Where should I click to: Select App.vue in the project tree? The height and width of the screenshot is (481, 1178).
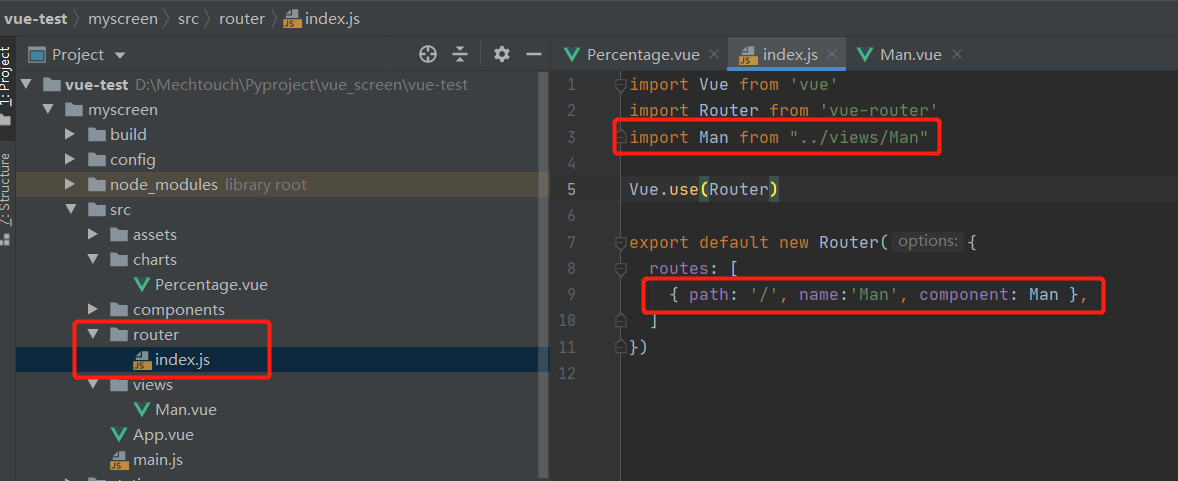(163, 434)
